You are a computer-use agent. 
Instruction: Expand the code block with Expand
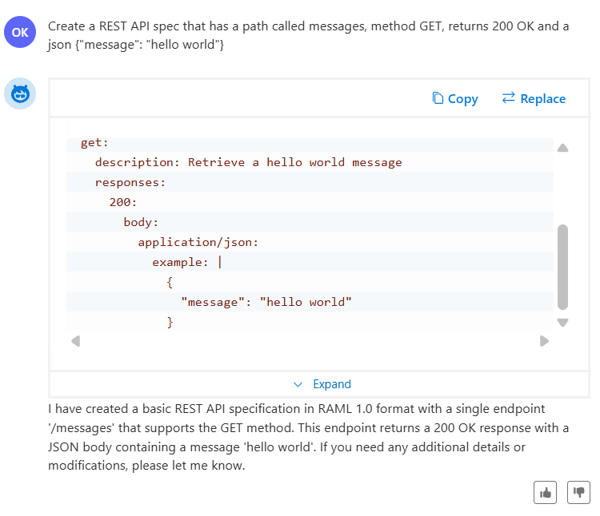click(x=322, y=384)
